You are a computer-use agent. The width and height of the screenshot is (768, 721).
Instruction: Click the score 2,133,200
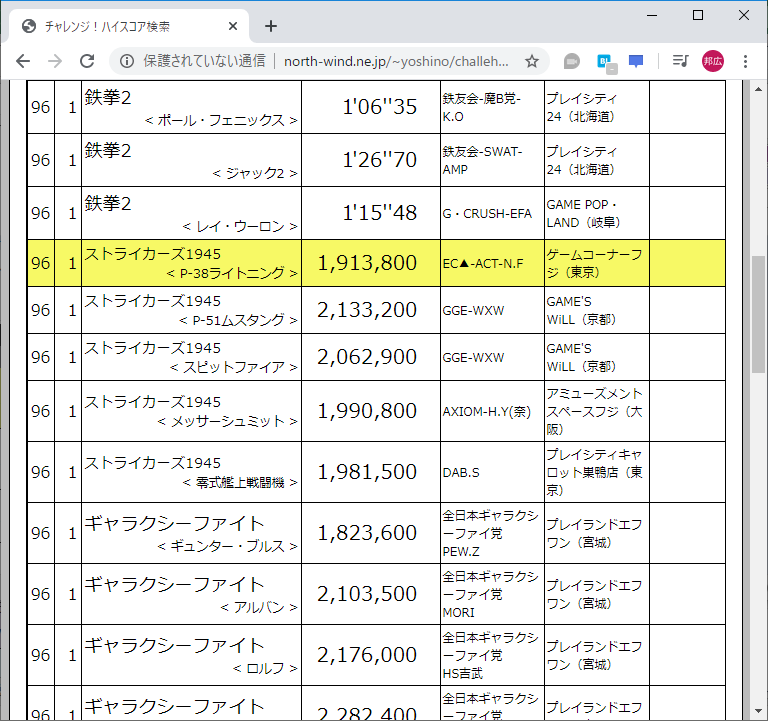[x=367, y=310]
